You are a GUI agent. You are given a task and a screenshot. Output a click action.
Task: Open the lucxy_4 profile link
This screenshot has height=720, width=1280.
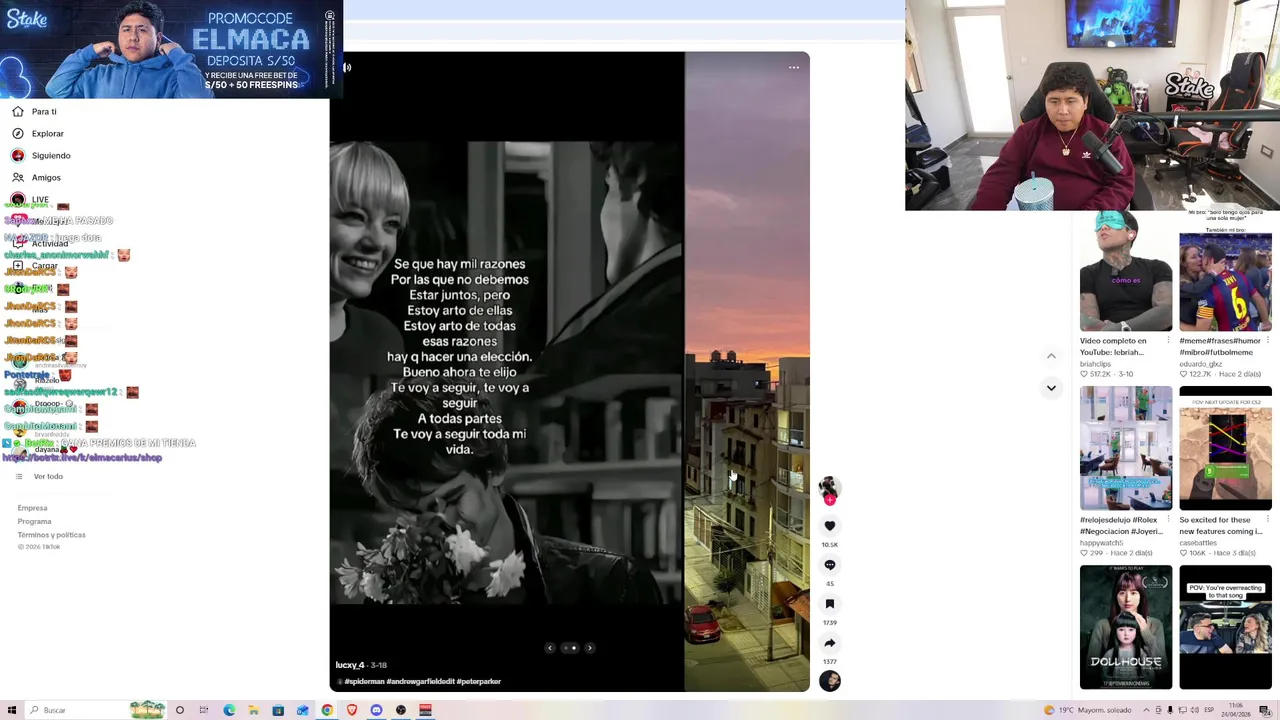[350, 665]
